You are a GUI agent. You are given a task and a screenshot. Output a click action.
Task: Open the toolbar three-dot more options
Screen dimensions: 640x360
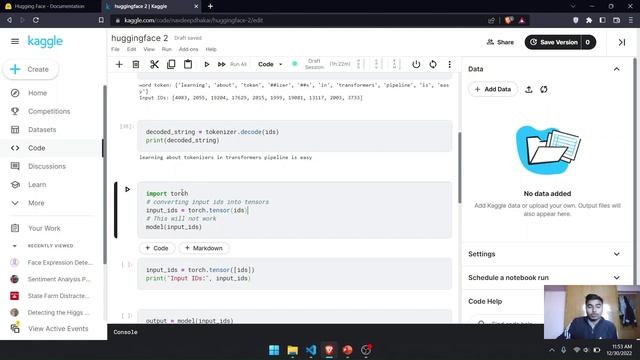click(449, 64)
